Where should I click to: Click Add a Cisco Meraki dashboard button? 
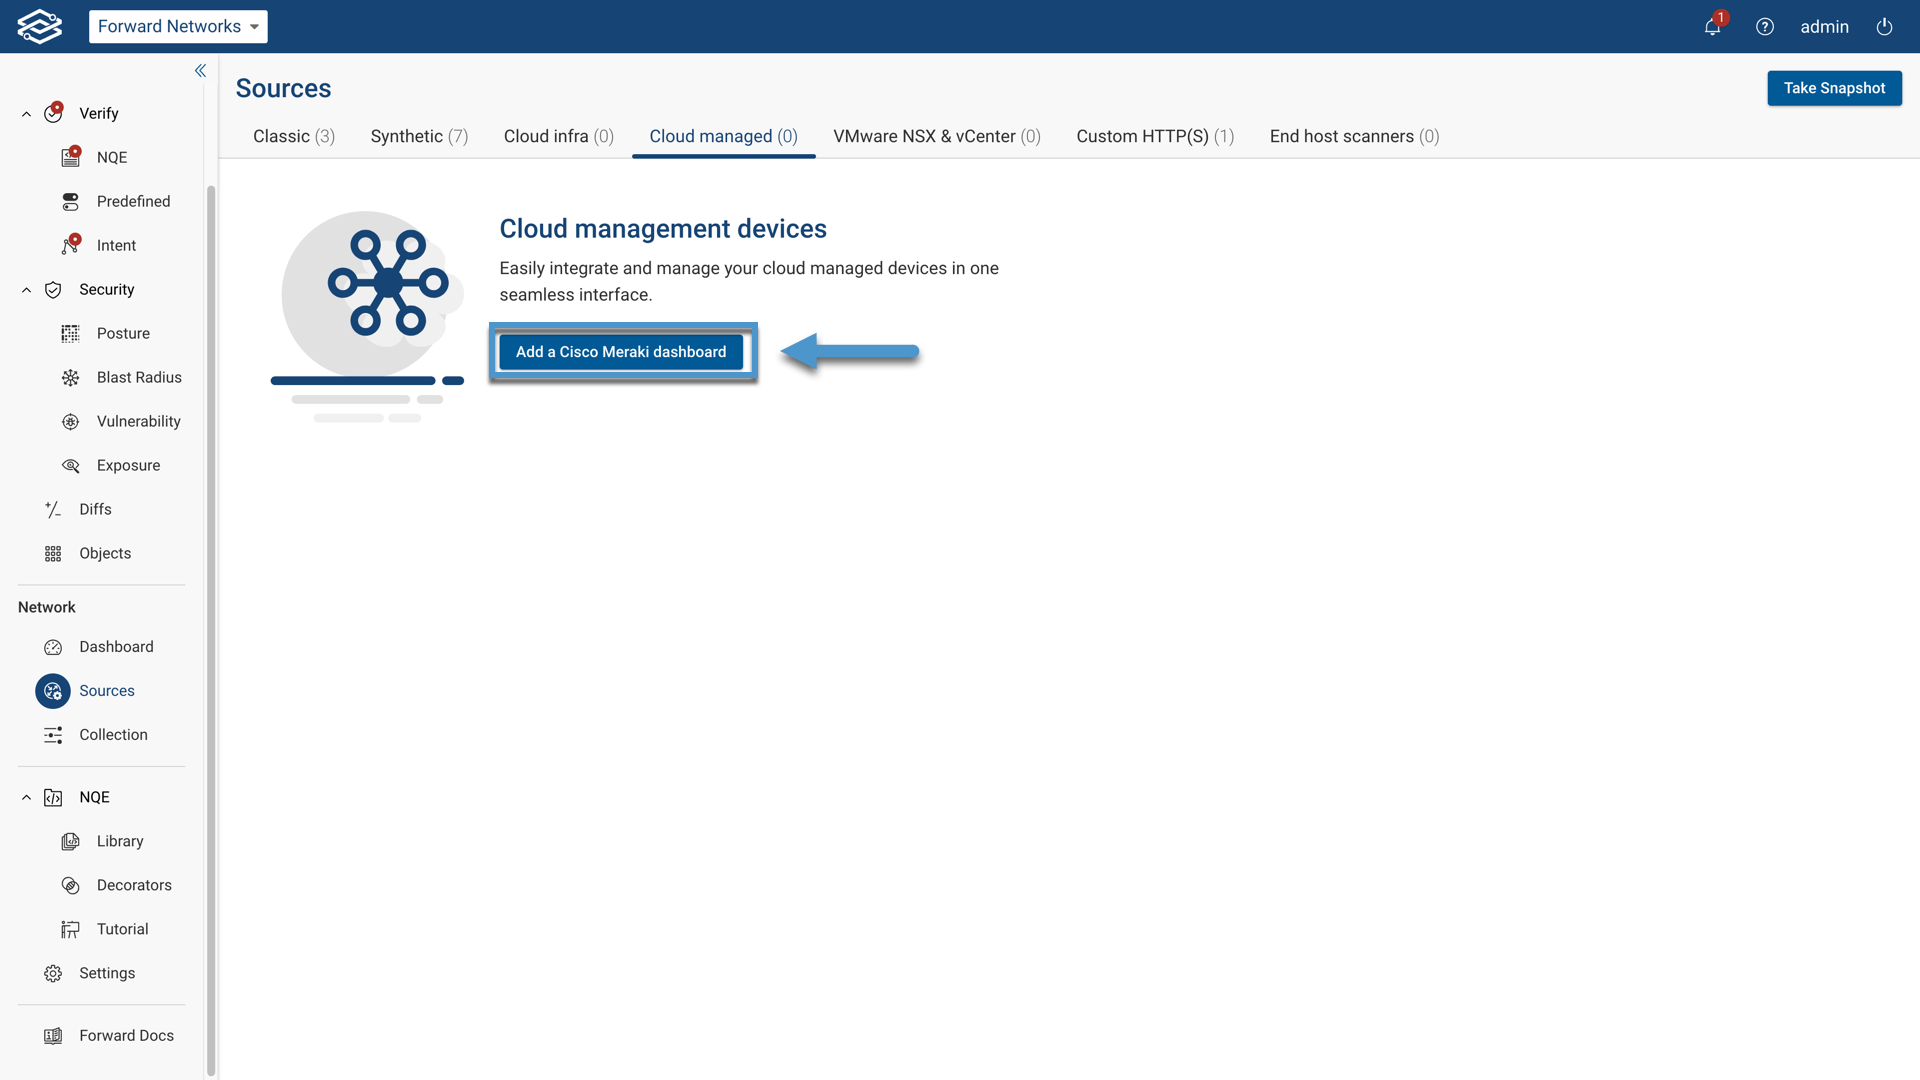click(621, 352)
